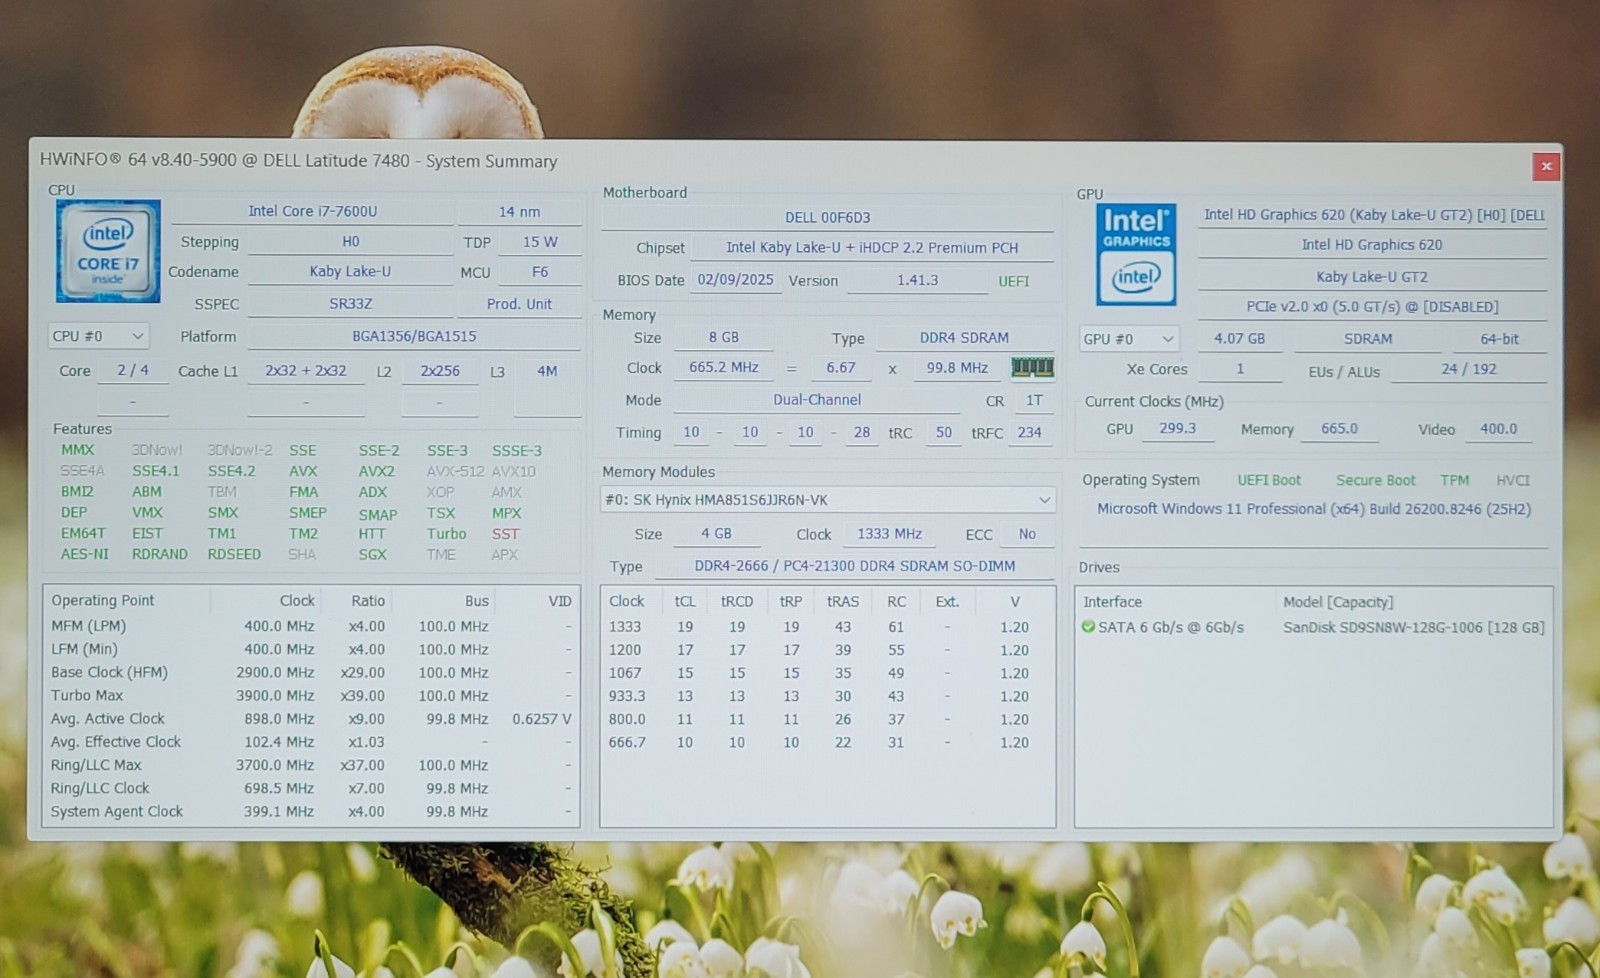Click the 14 nm process value

click(519, 212)
